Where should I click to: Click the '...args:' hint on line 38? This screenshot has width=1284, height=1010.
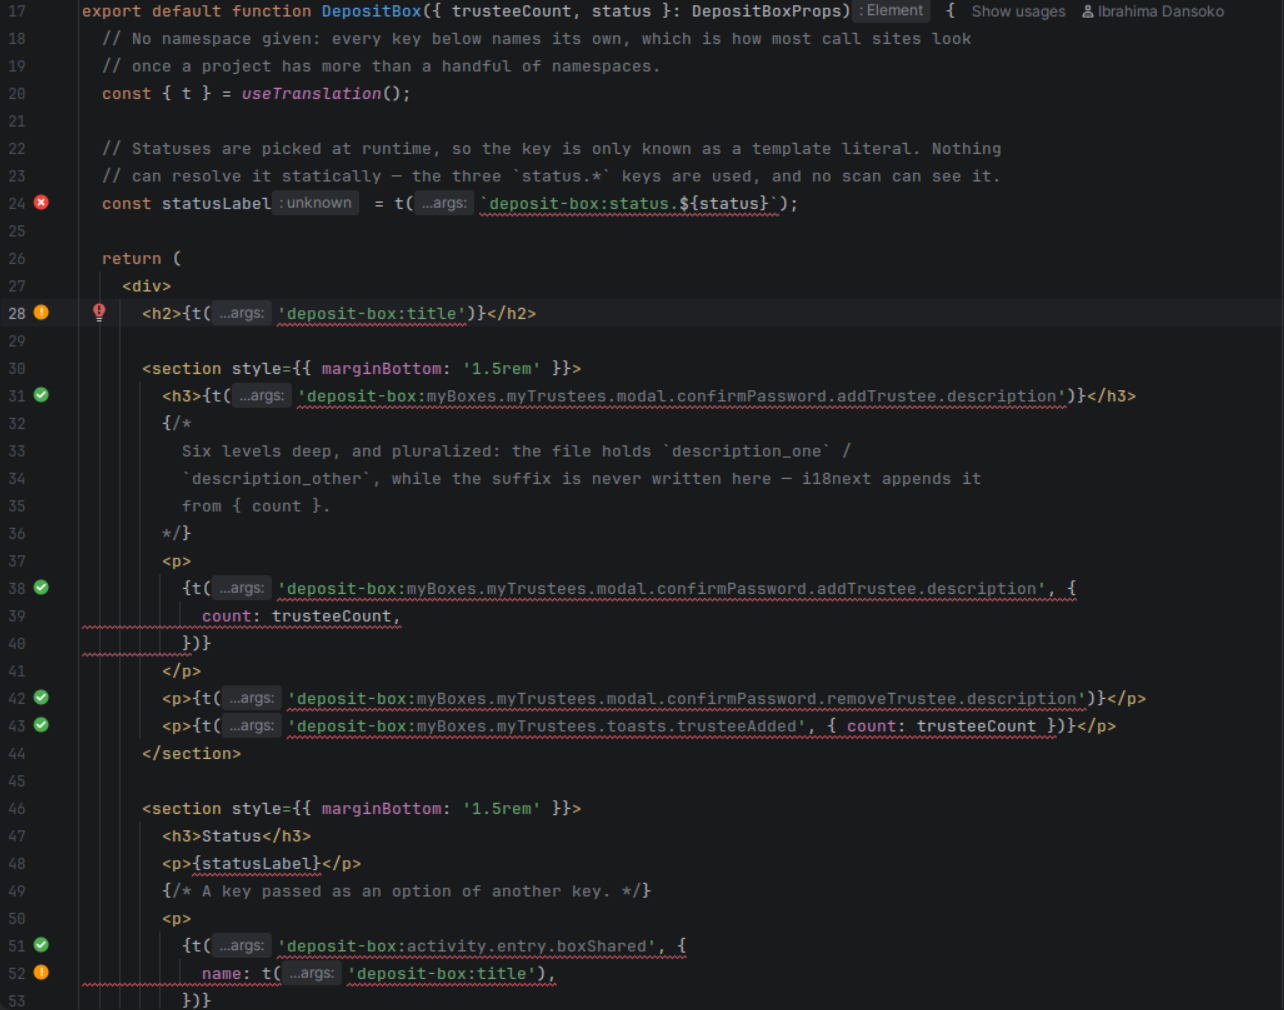pyautogui.click(x=241, y=589)
